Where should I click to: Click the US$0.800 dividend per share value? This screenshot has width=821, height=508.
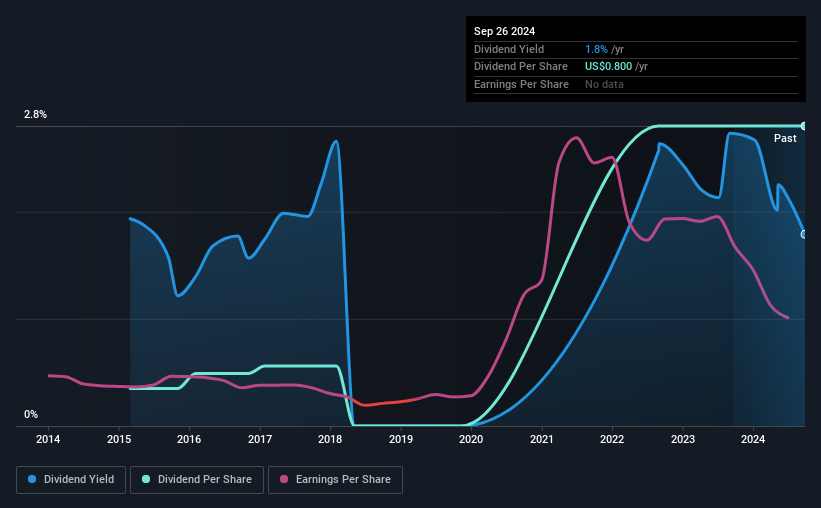tap(608, 67)
